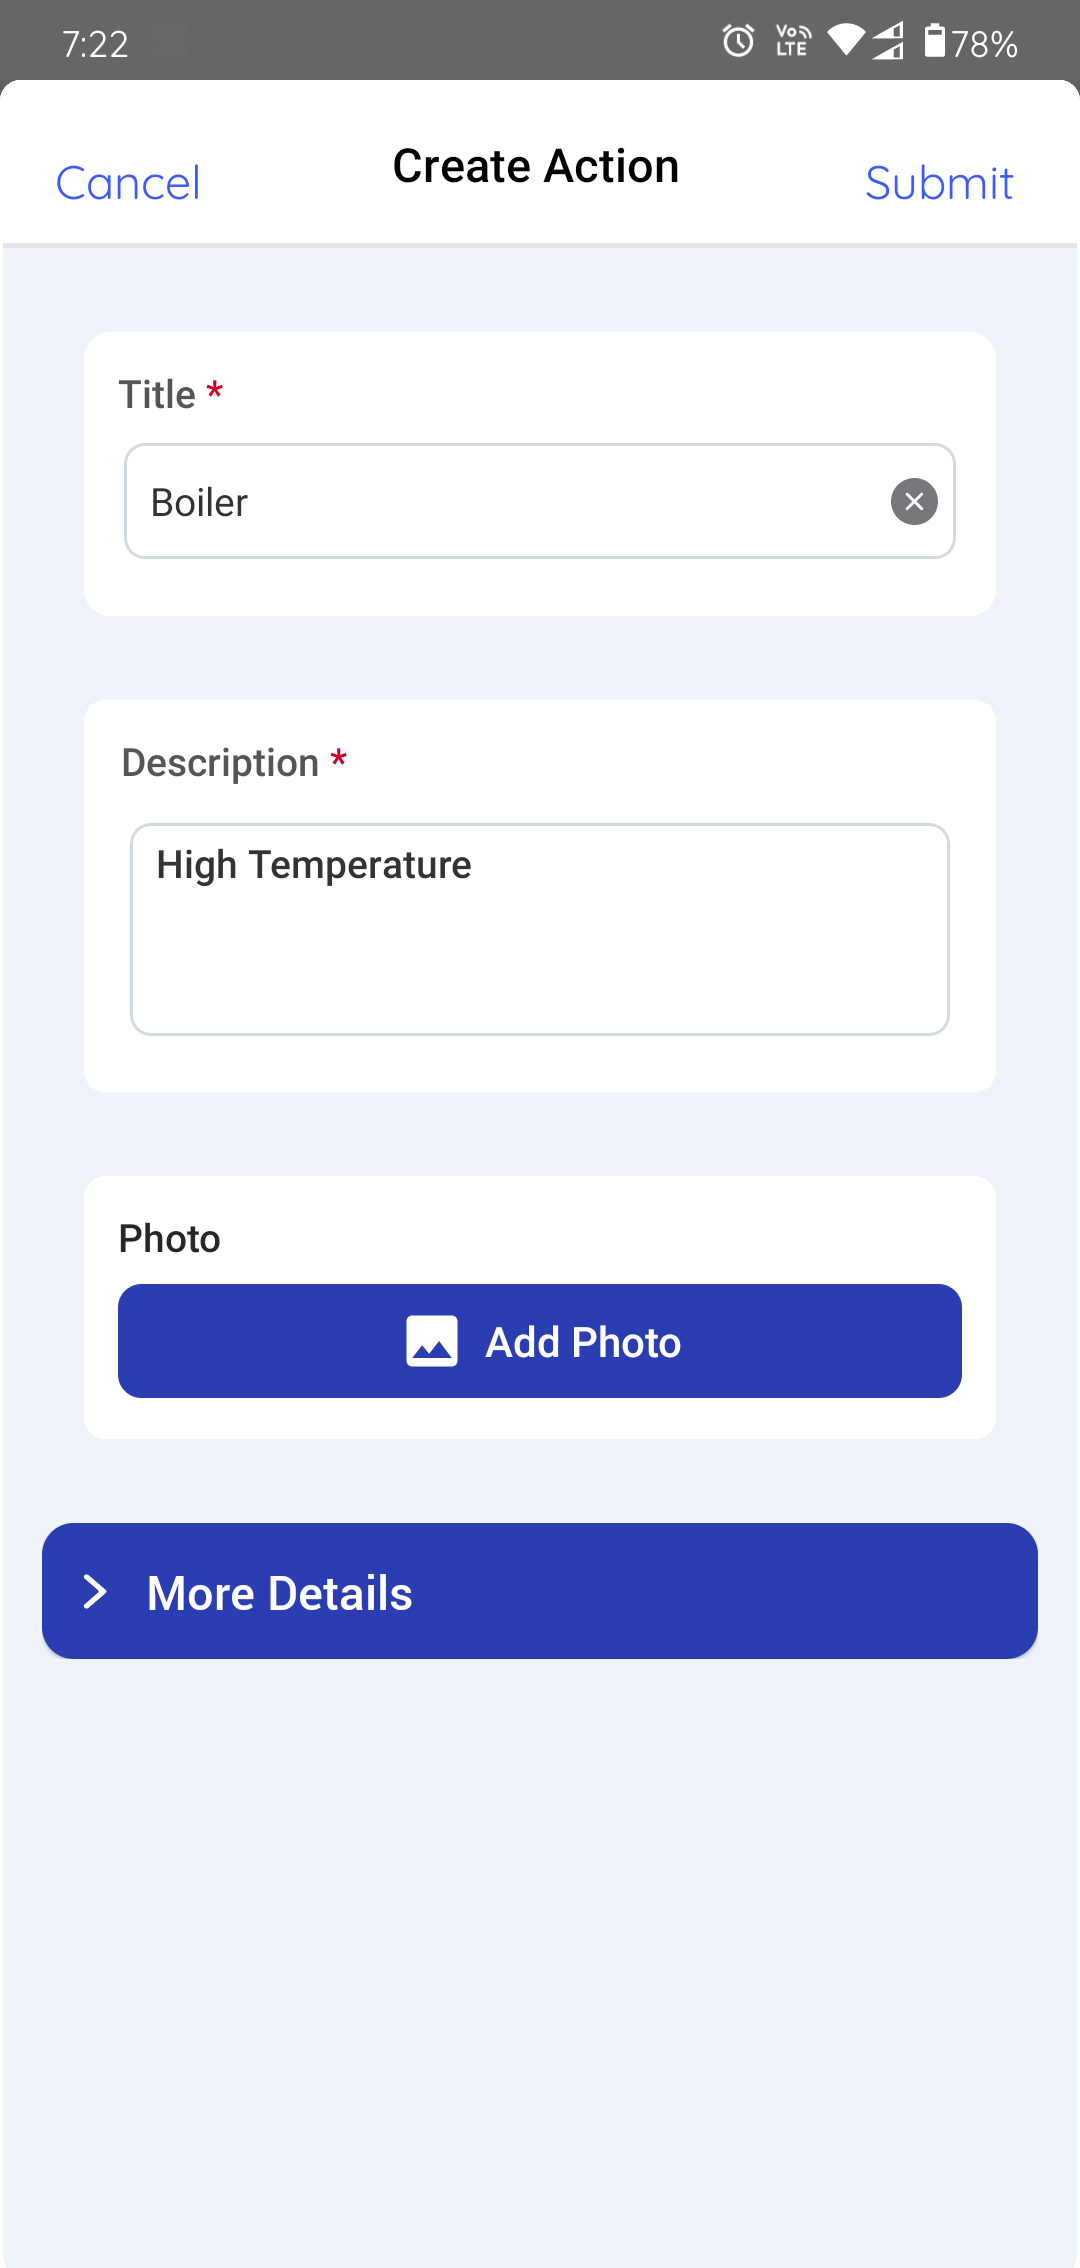Click the picture icon on Add Photo
Viewport: 1080px width, 2268px height.
(x=432, y=1341)
